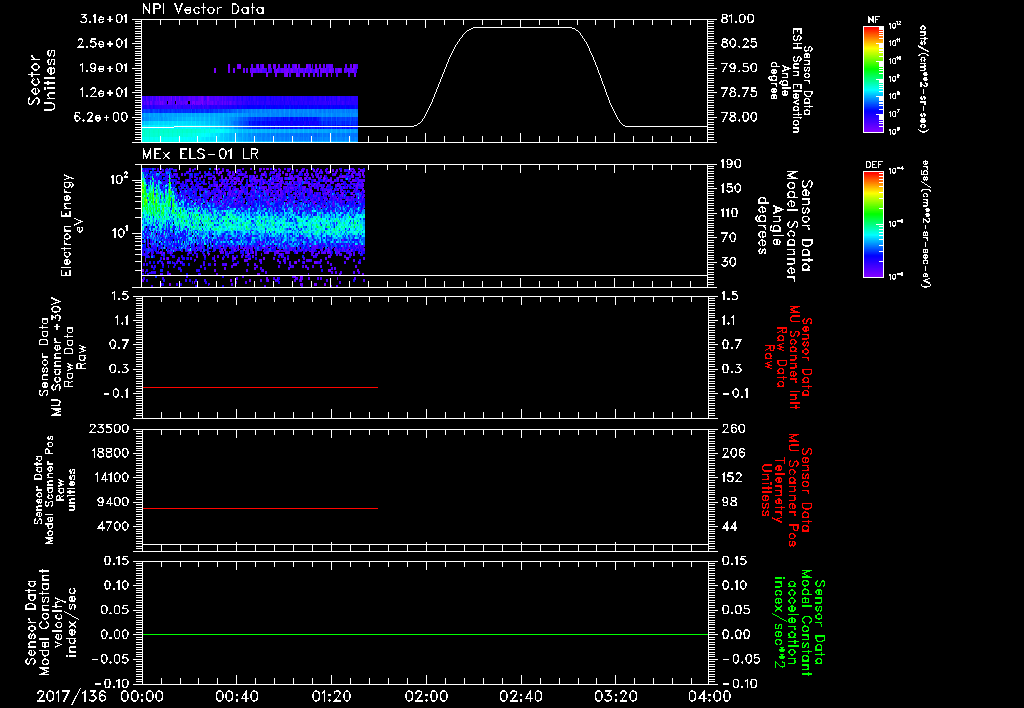Click the NPI sector spectrogram data

click(x=249, y=103)
